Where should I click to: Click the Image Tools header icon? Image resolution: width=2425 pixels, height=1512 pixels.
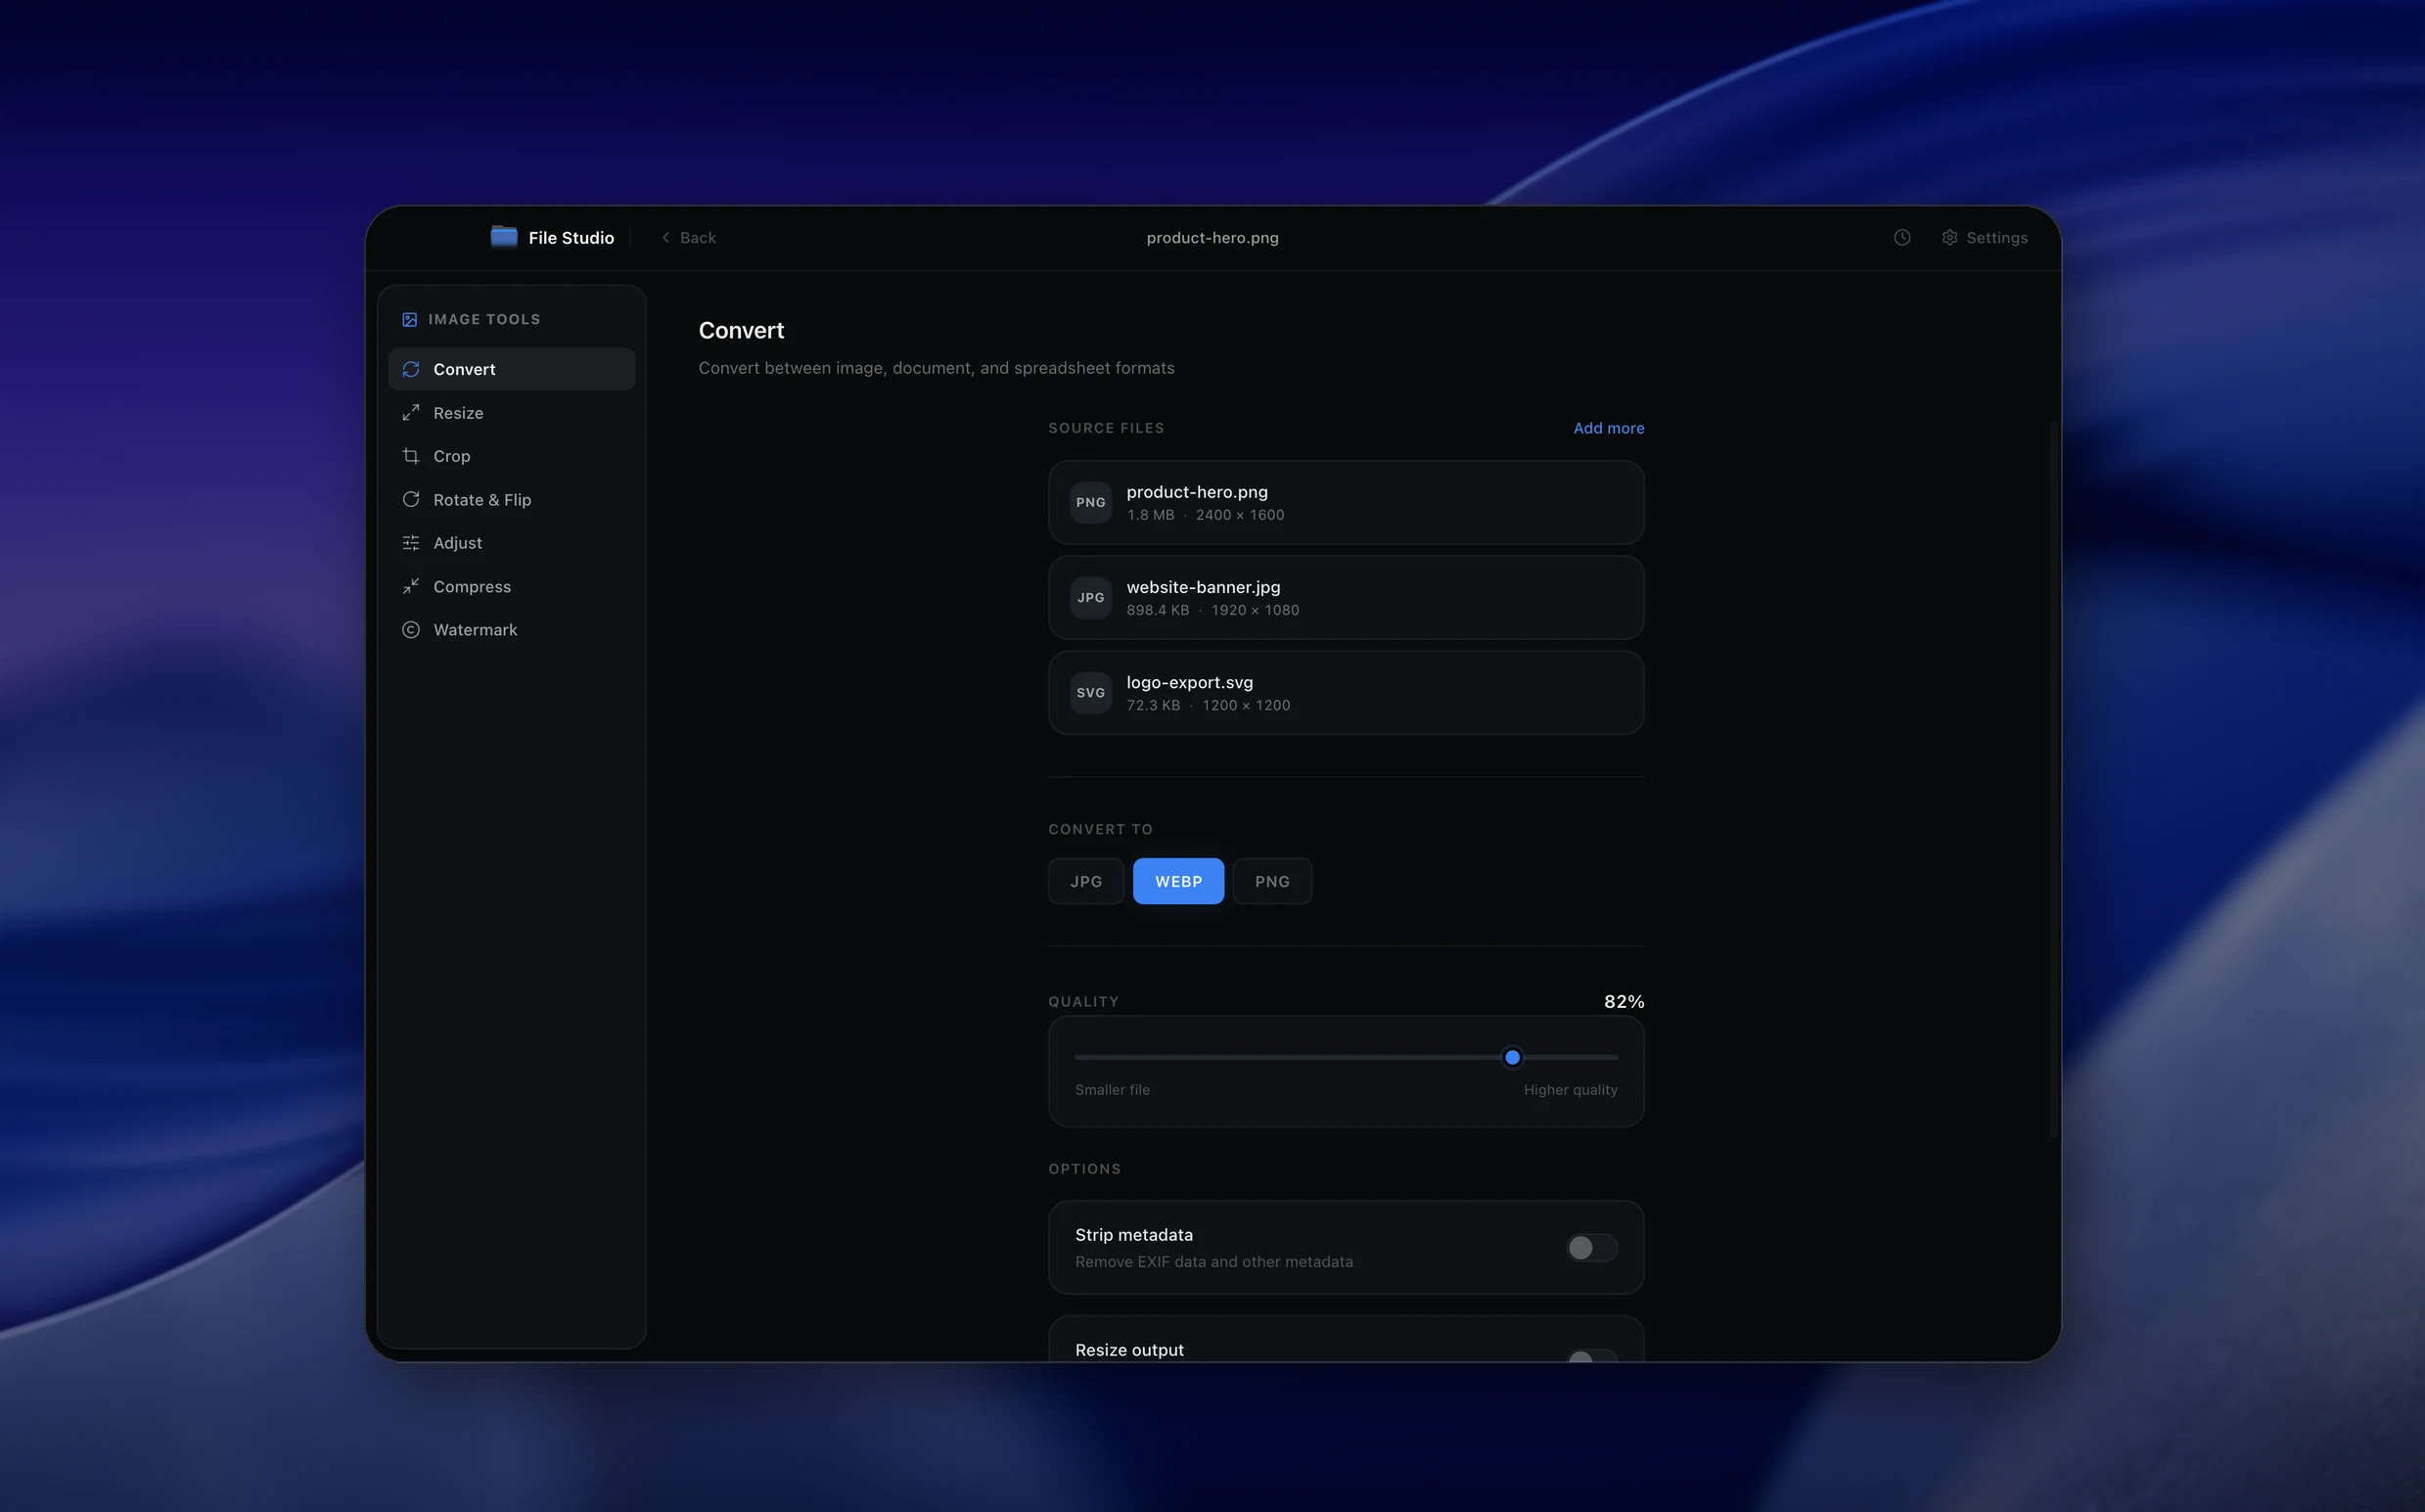pos(410,319)
